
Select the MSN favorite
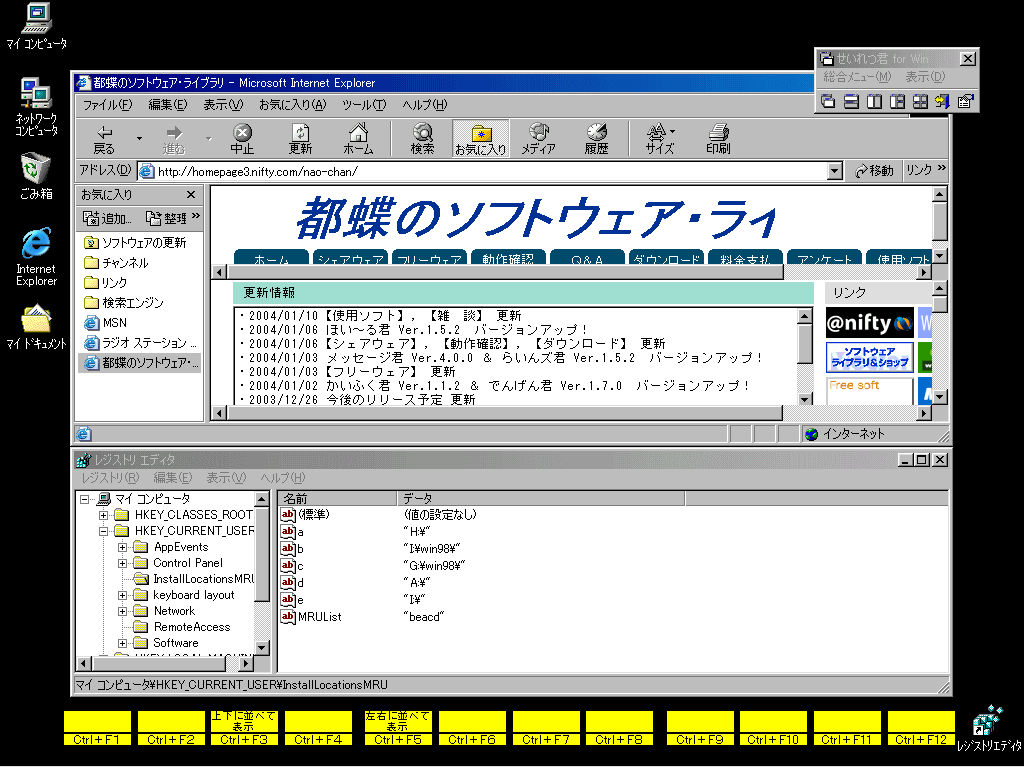click(x=106, y=323)
